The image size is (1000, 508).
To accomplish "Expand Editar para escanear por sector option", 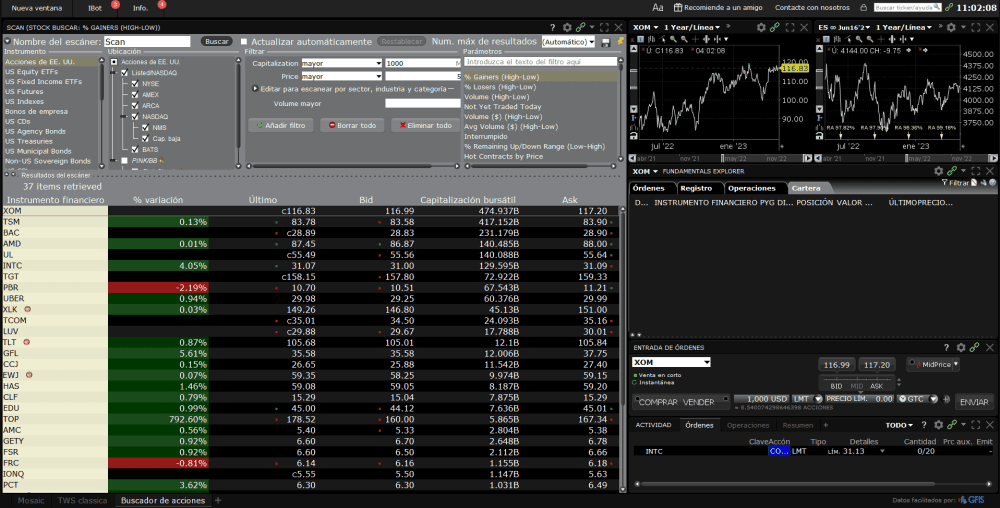I will pyautogui.click(x=255, y=89).
